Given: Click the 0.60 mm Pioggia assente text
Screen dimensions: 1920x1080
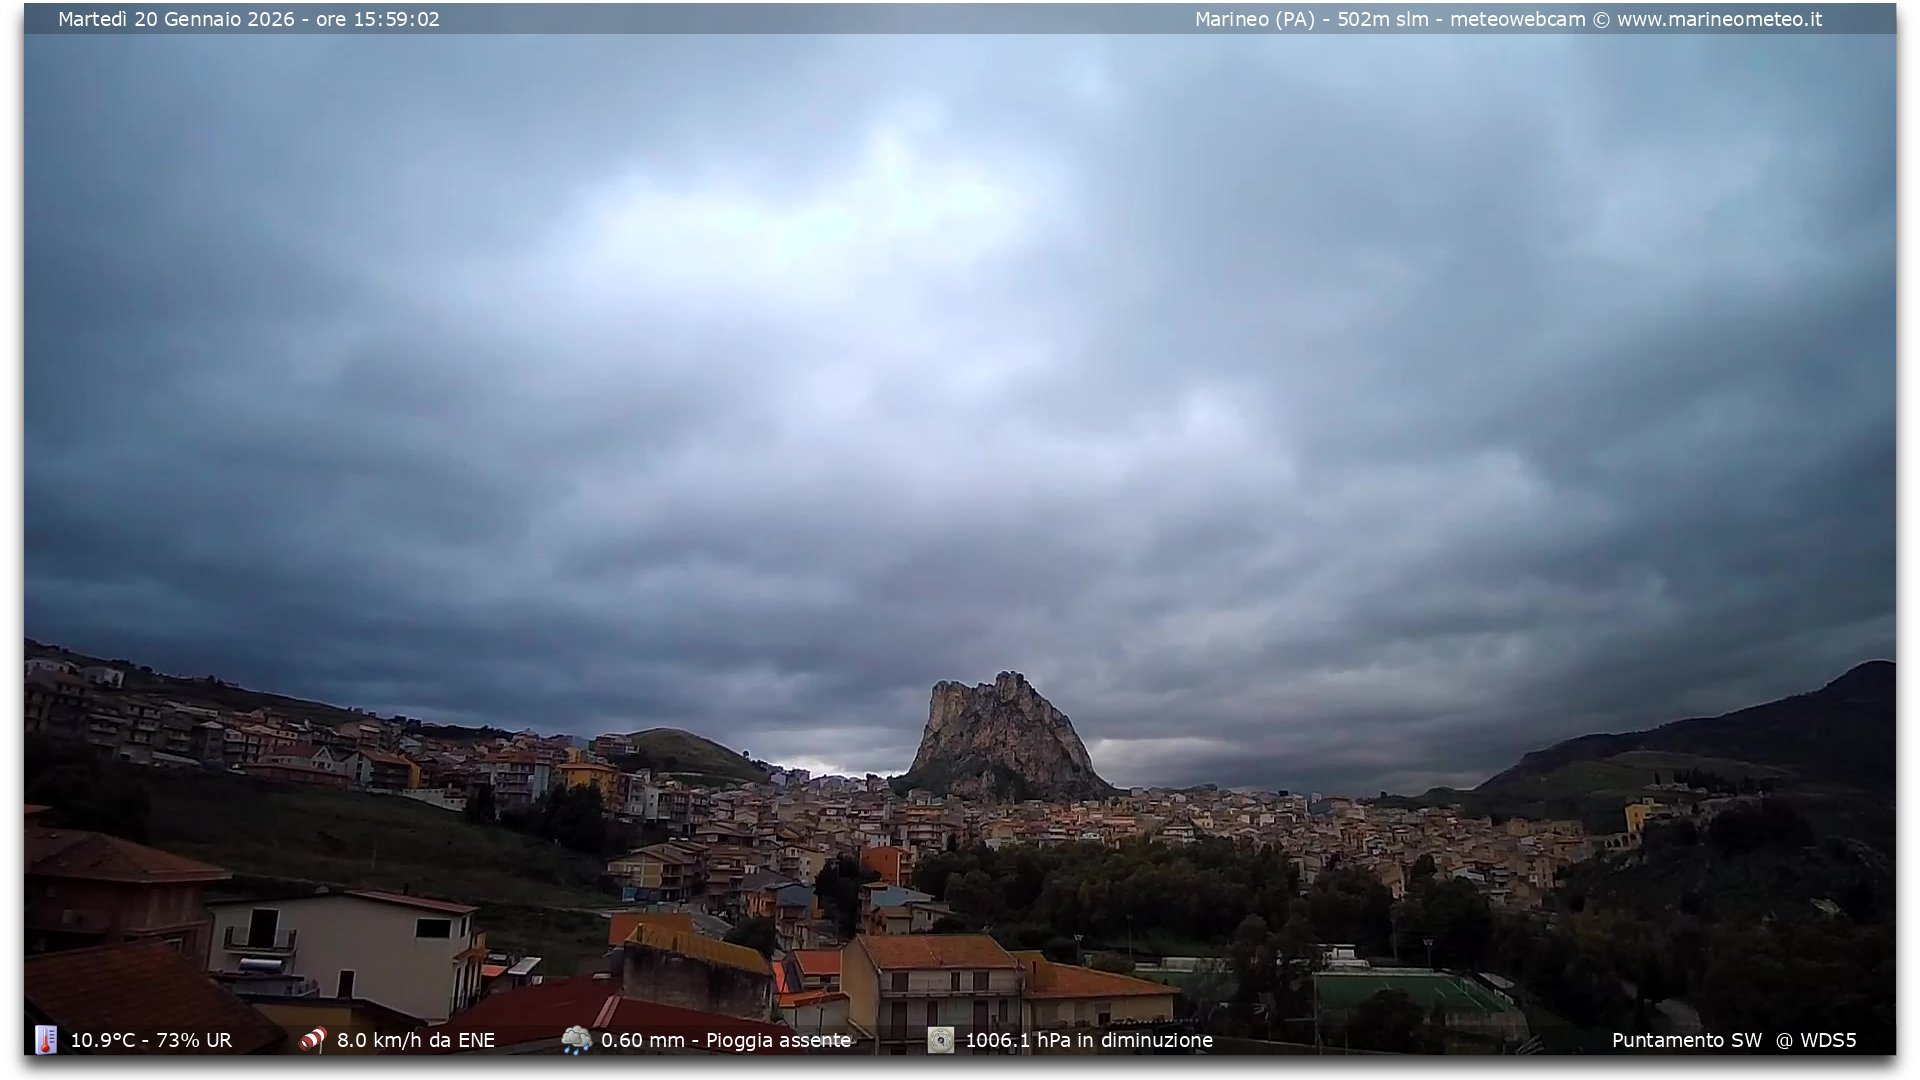Looking at the screenshot, I should (x=726, y=1040).
